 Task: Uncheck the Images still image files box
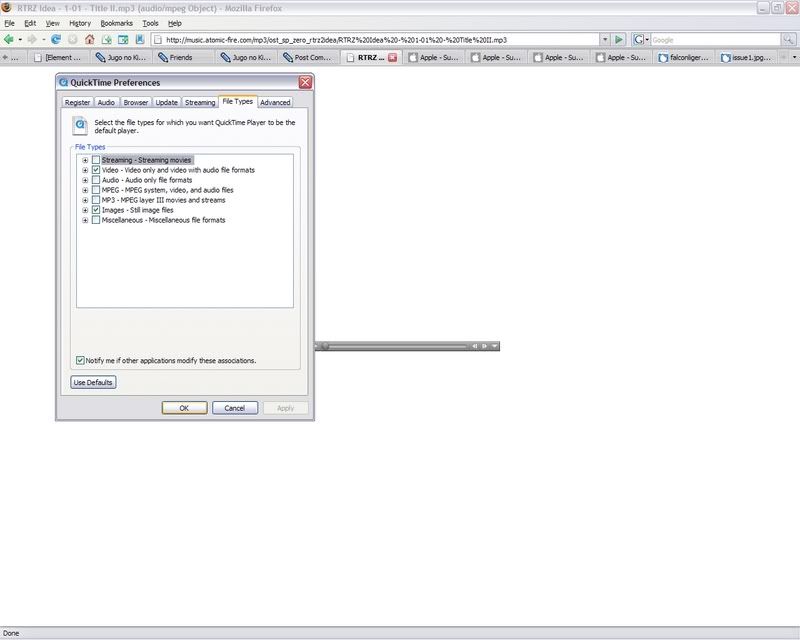[96, 210]
